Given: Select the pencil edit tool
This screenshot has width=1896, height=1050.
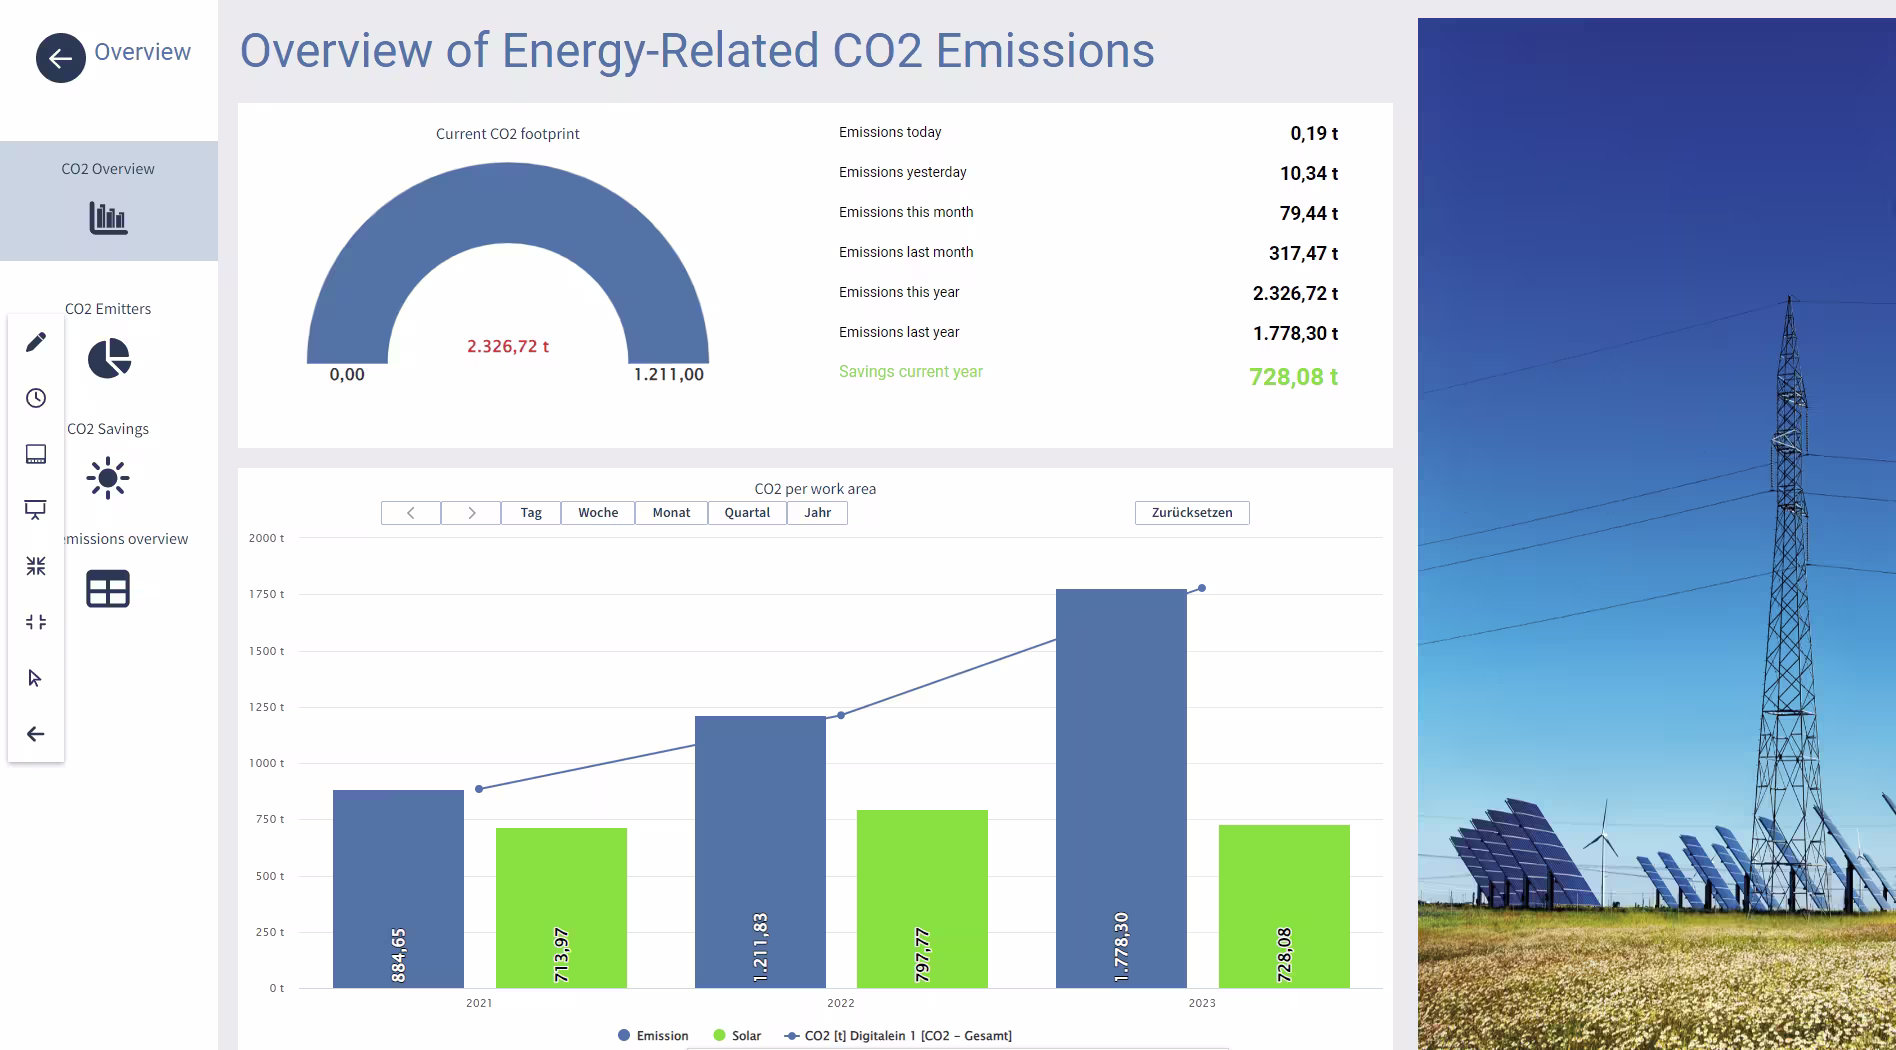Looking at the screenshot, I should (36, 341).
